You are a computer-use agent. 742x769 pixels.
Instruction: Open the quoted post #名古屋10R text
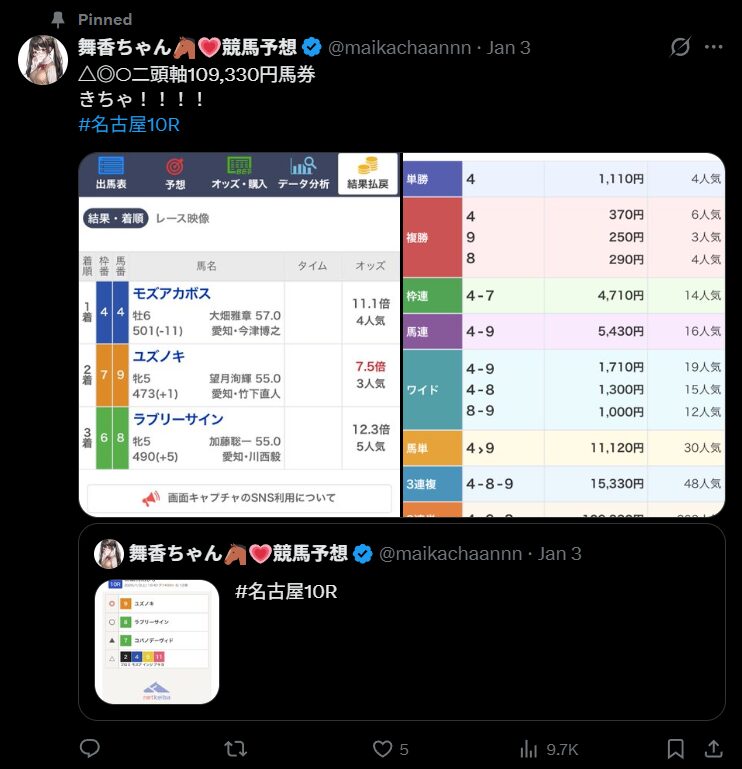click(x=286, y=591)
